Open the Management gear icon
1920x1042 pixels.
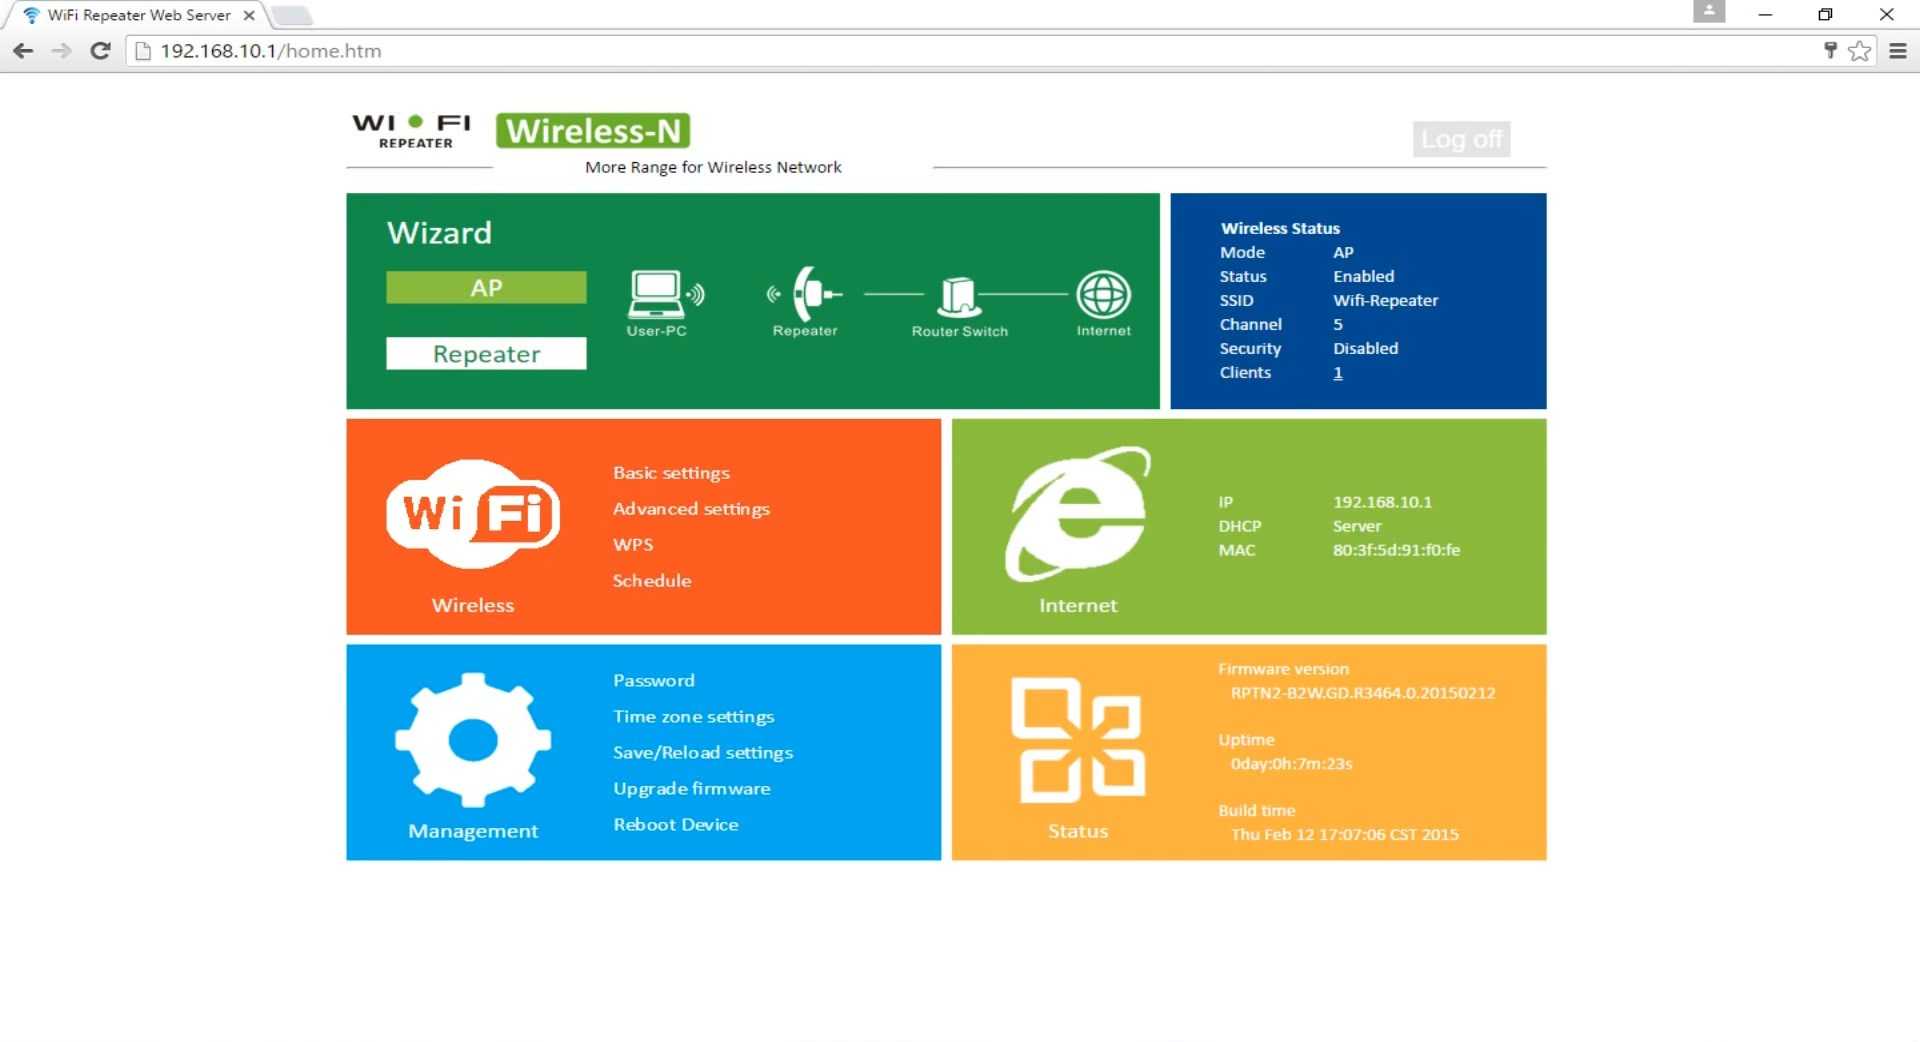[473, 740]
